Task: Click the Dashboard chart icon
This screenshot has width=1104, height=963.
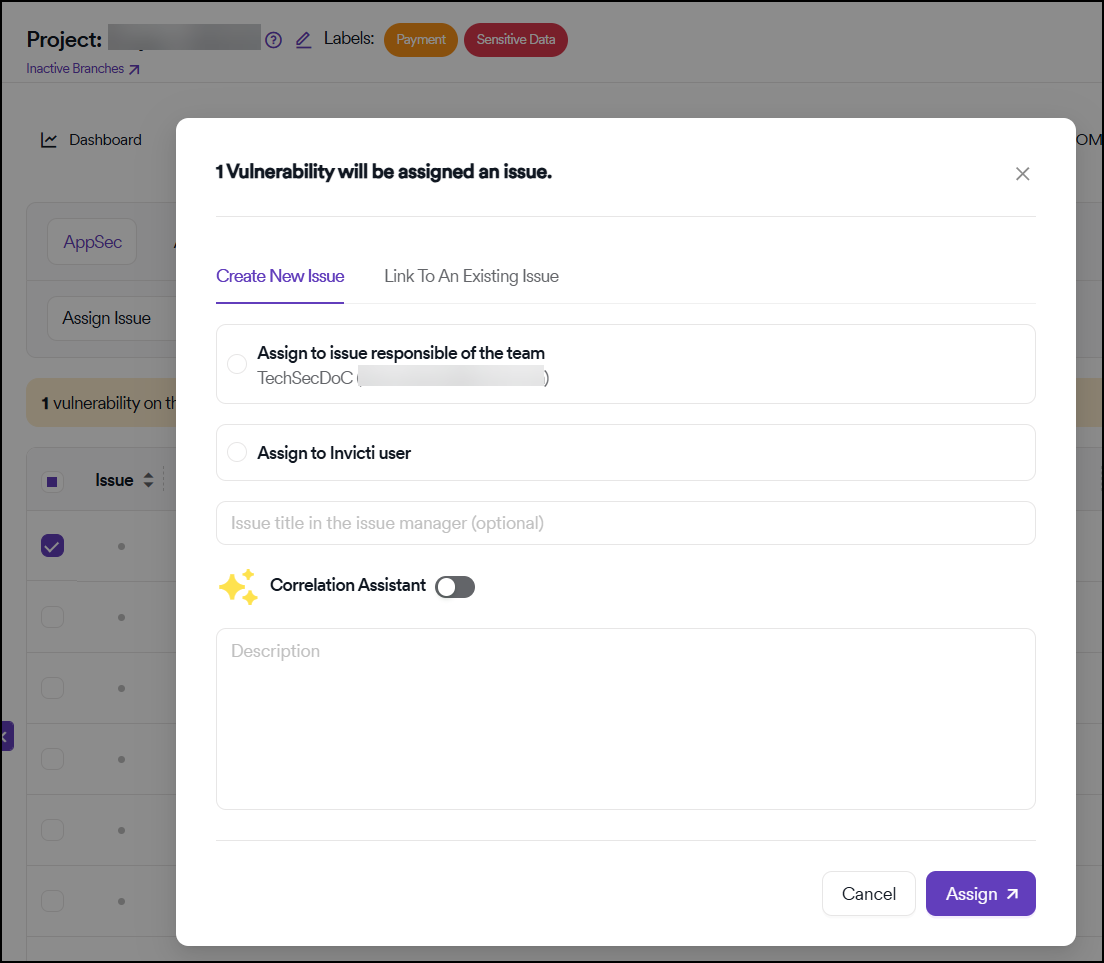Action: pyautogui.click(x=49, y=140)
